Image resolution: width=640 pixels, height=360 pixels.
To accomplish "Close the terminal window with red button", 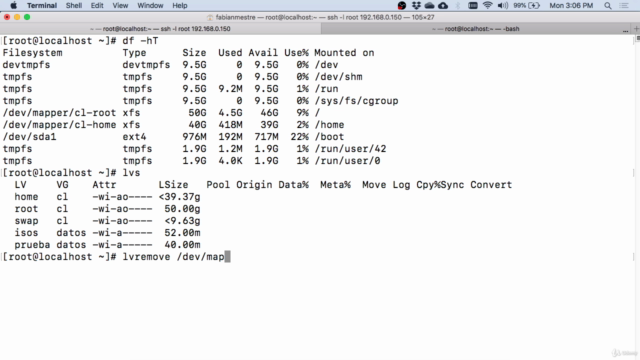I will (x=7, y=17).
